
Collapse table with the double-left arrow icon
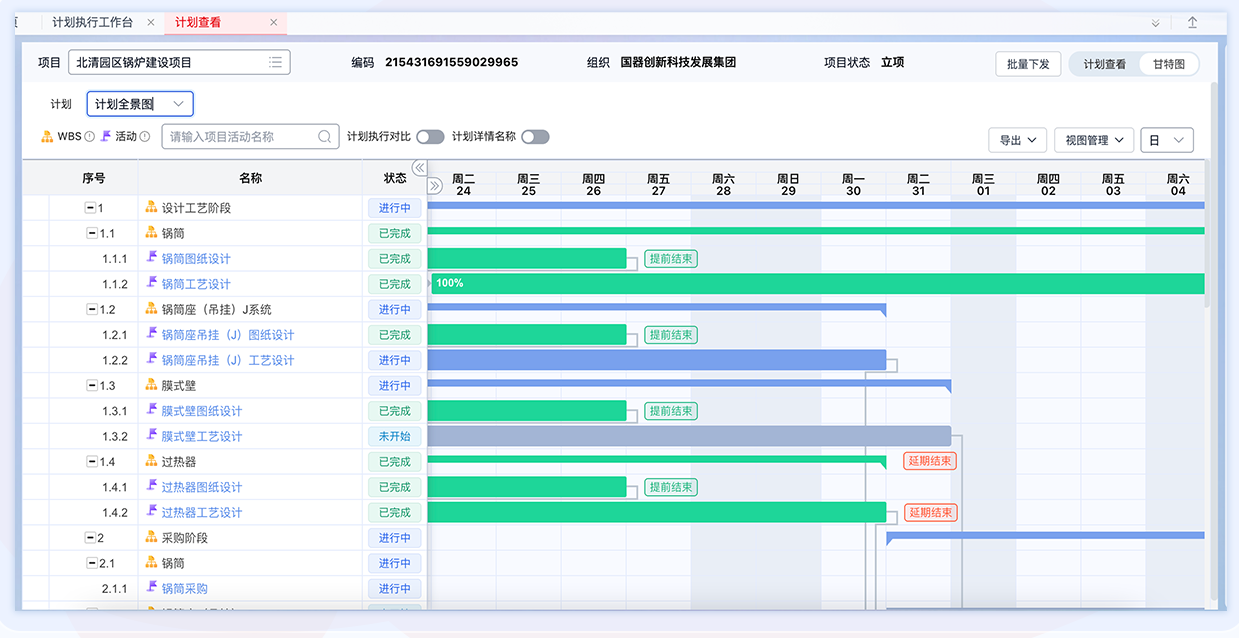420,168
